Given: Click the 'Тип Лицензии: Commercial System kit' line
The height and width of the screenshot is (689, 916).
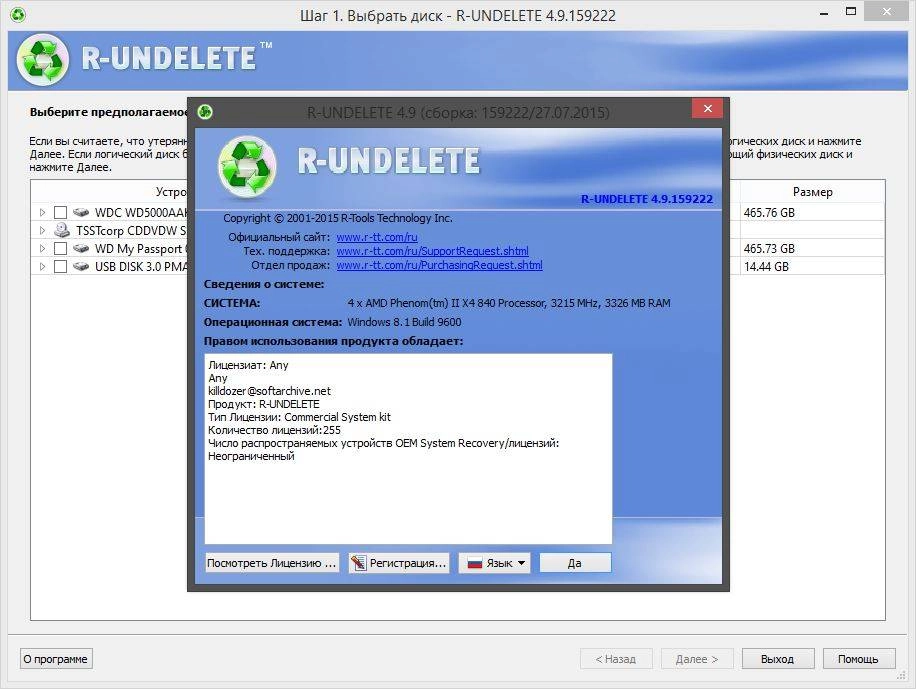Looking at the screenshot, I should tap(299, 417).
